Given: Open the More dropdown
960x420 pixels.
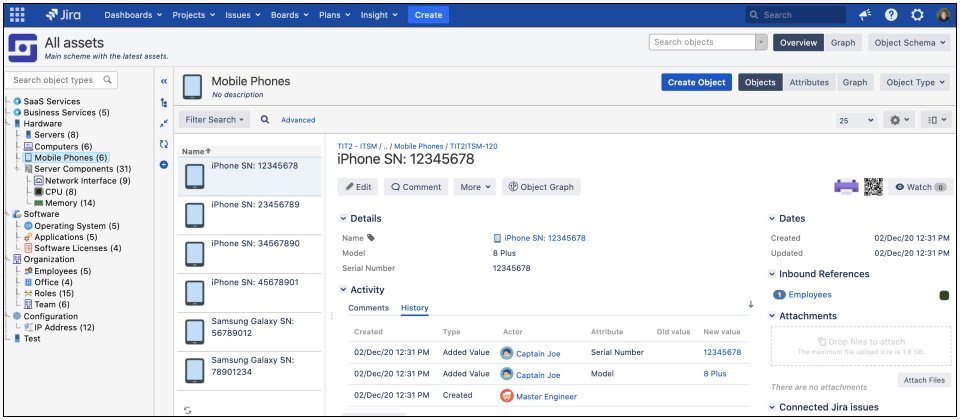Looking at the screenshot, I should 474,187.
